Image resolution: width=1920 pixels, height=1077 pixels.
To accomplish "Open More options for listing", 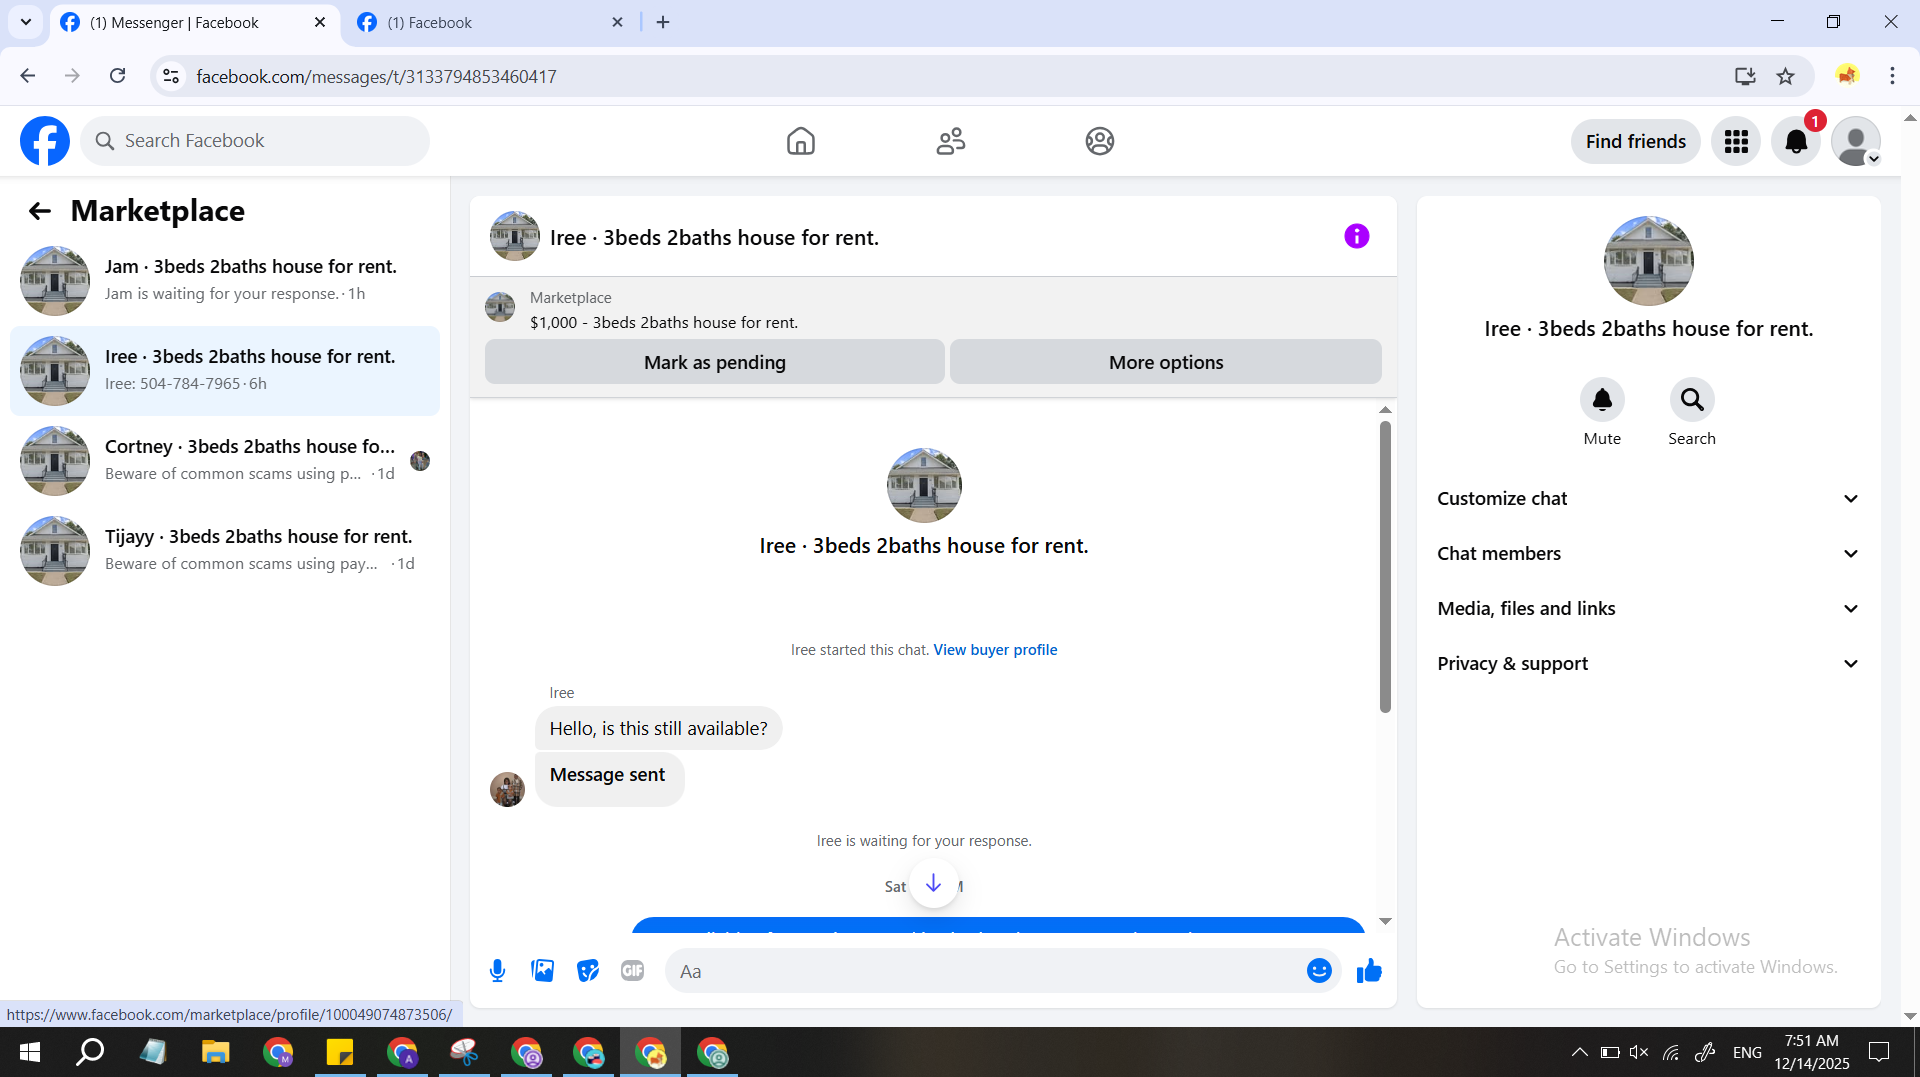I will pyautogui.click(x=1166, y=362).
